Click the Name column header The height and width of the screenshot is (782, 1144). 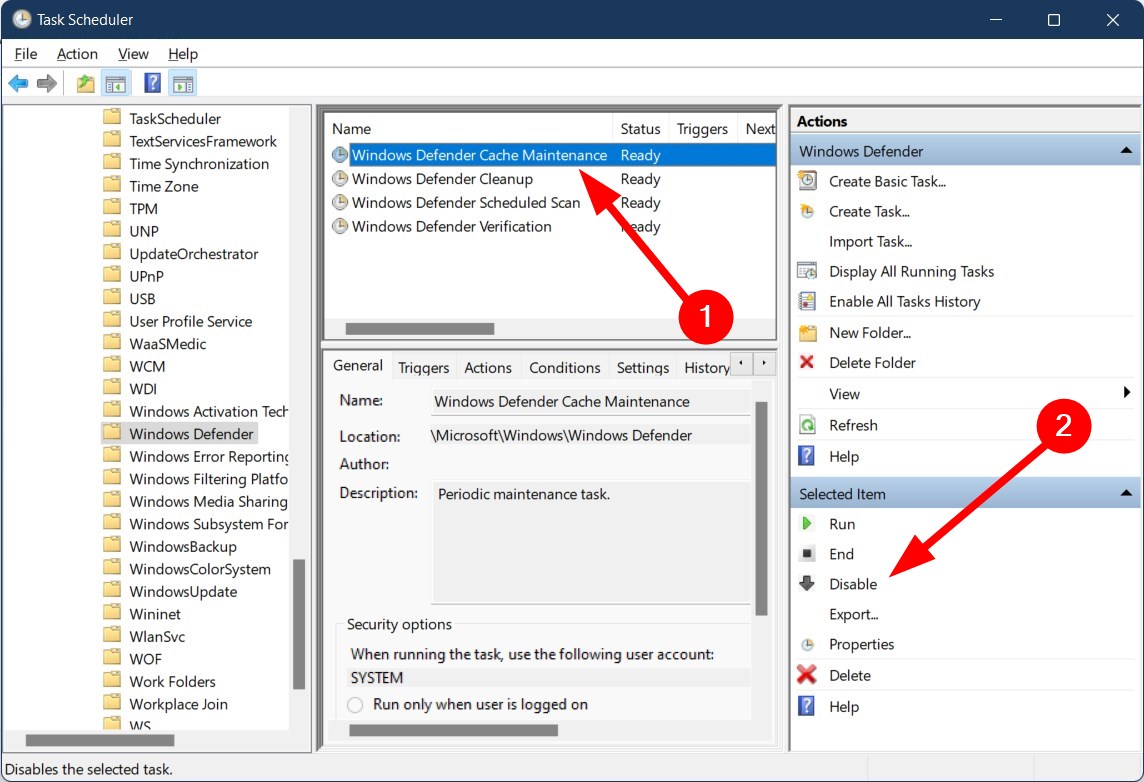468,128
